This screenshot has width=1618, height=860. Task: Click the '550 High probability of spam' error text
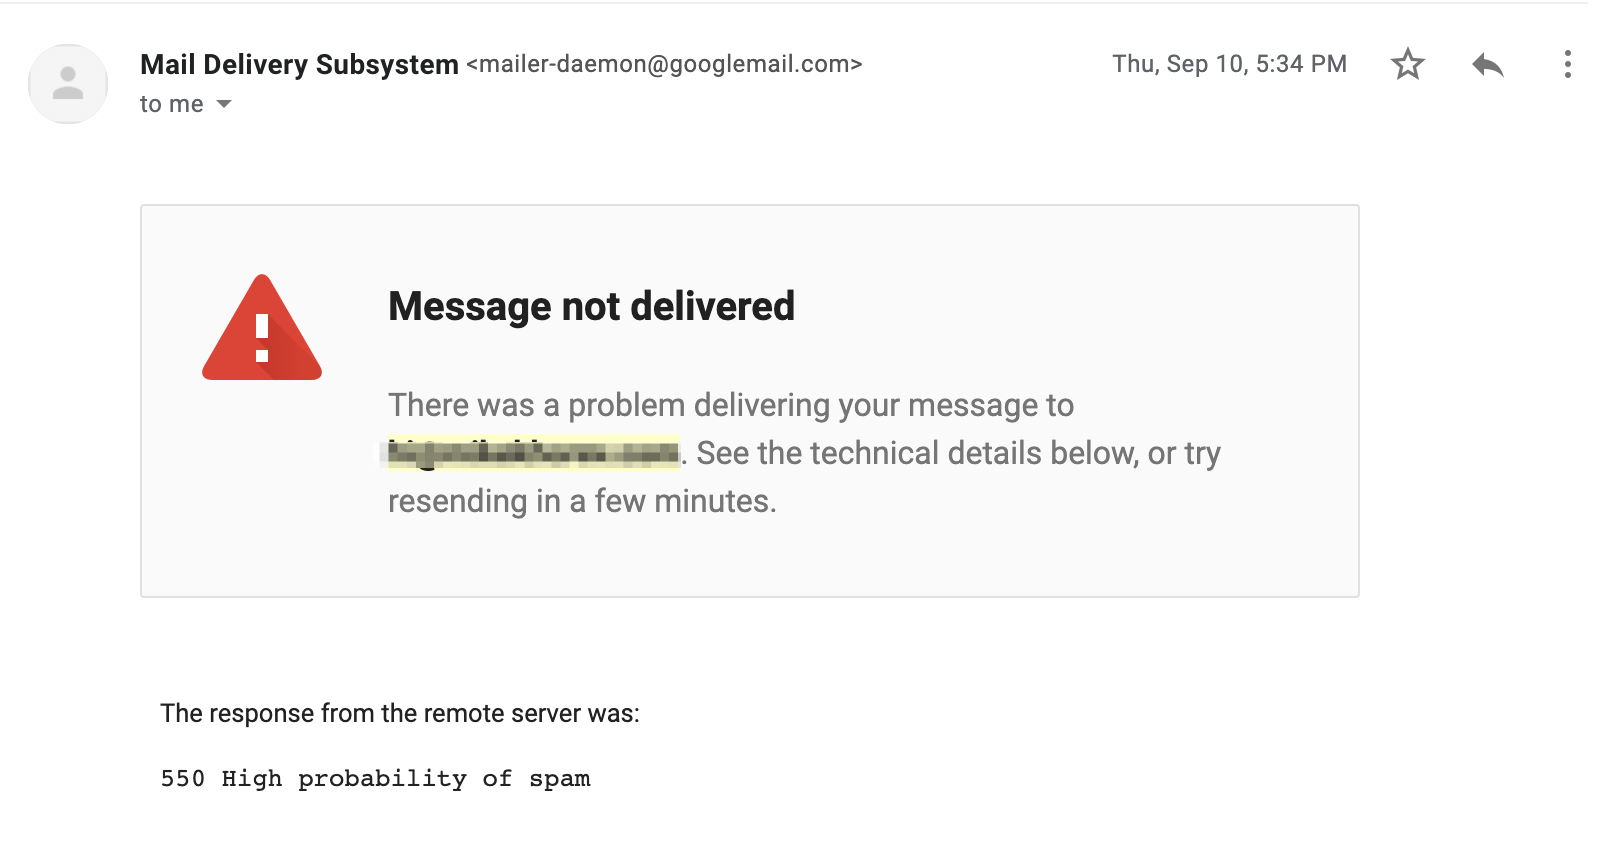(375, 779)
